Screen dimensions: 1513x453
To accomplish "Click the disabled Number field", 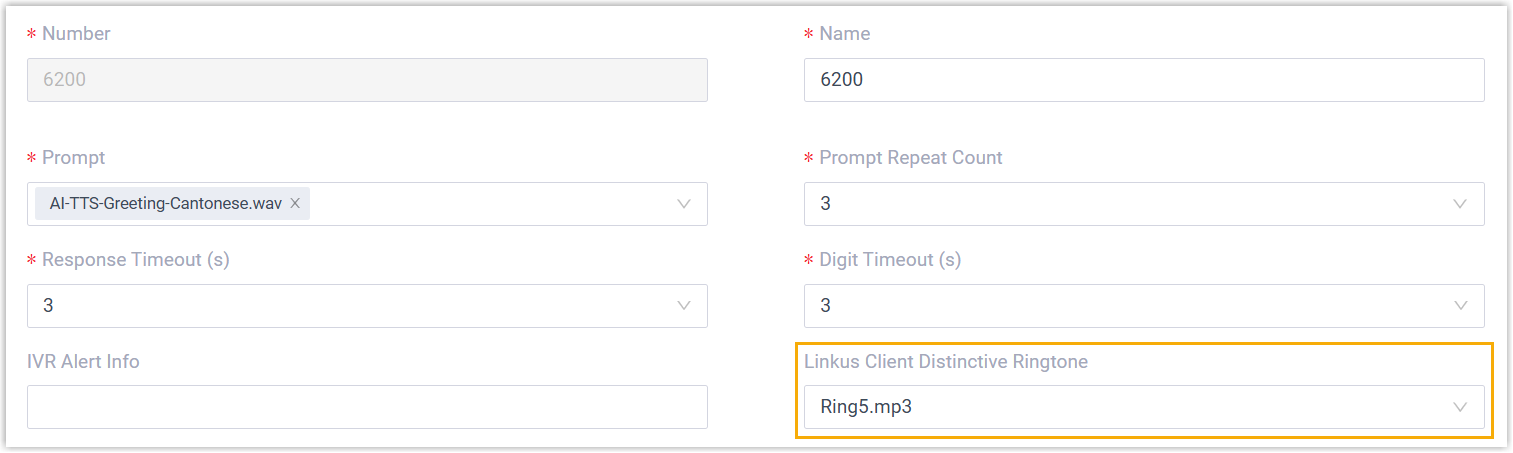I will pyautogui.click(x=366, y=80).
